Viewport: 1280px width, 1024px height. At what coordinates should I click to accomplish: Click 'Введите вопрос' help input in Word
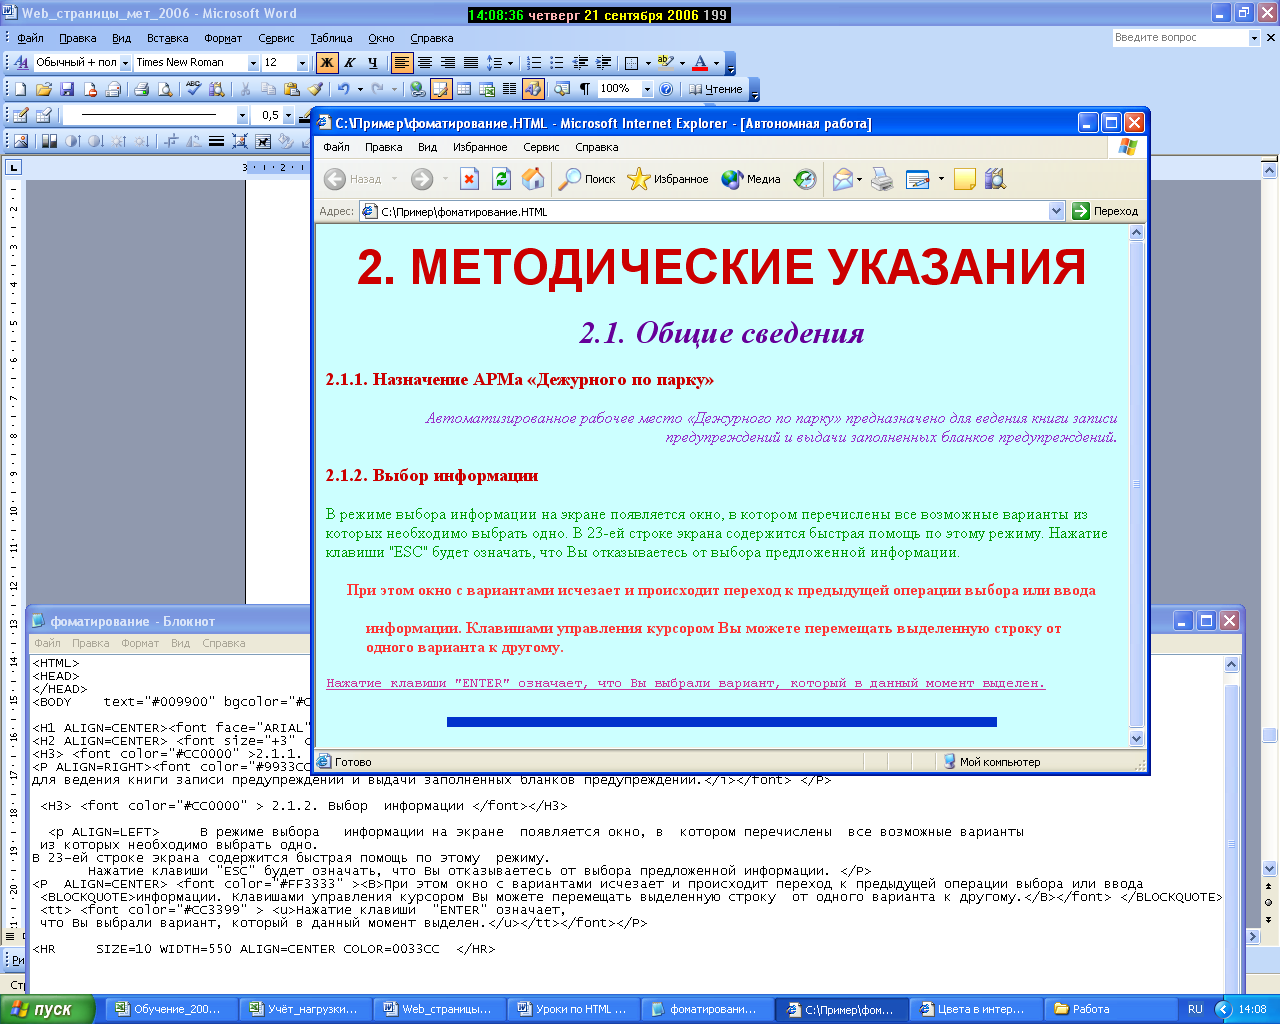click(1179, 37)
